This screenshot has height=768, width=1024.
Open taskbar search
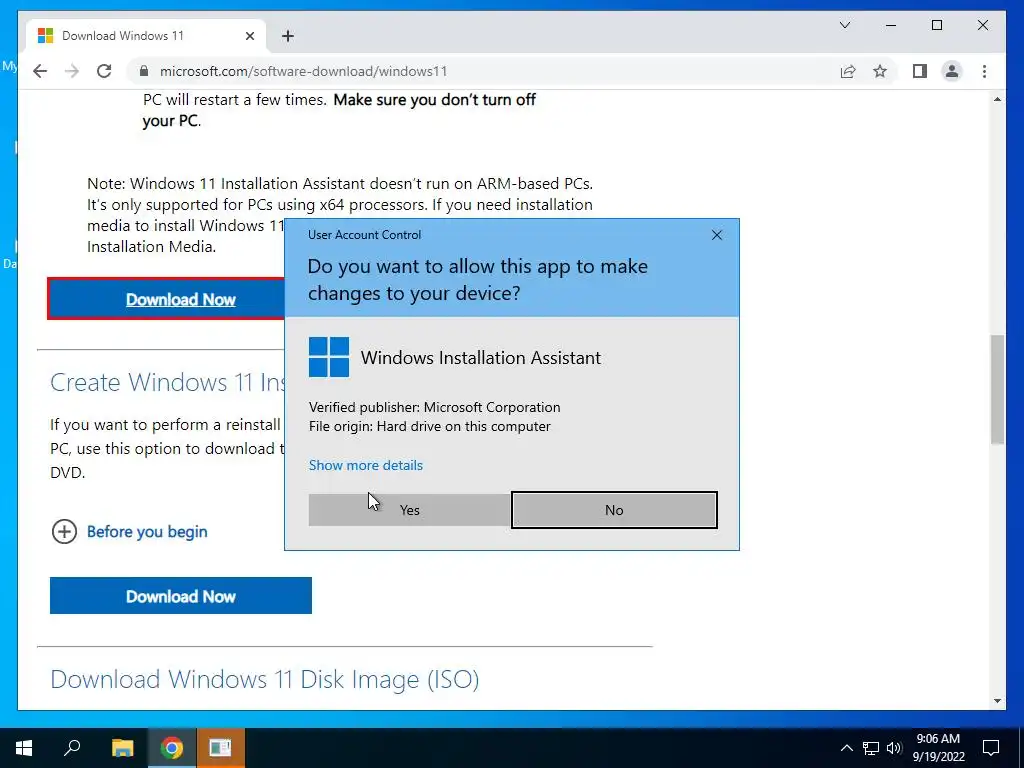(72, 748)
